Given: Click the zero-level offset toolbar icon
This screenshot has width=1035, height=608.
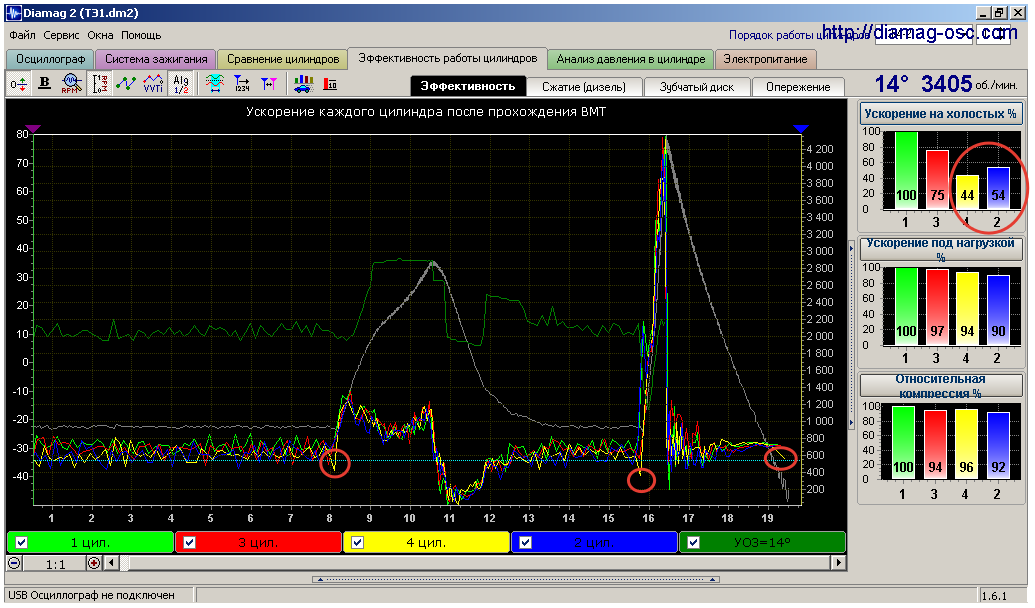Looking at the screenshot, I should tap(18, 84).
